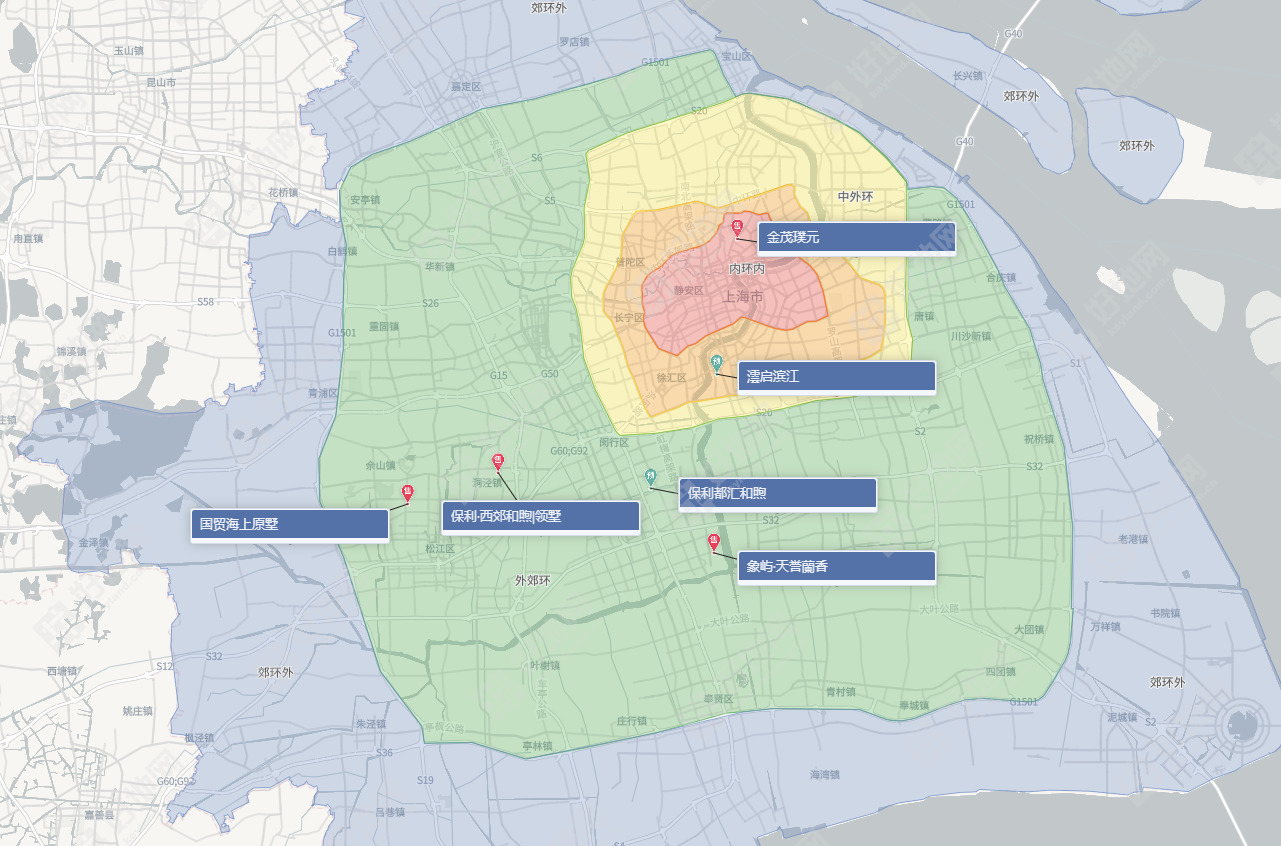The width and height of the screenshot is (1281, 846).
Task: Click the 国贸海上原墅 label box
Action: [289, 524]
